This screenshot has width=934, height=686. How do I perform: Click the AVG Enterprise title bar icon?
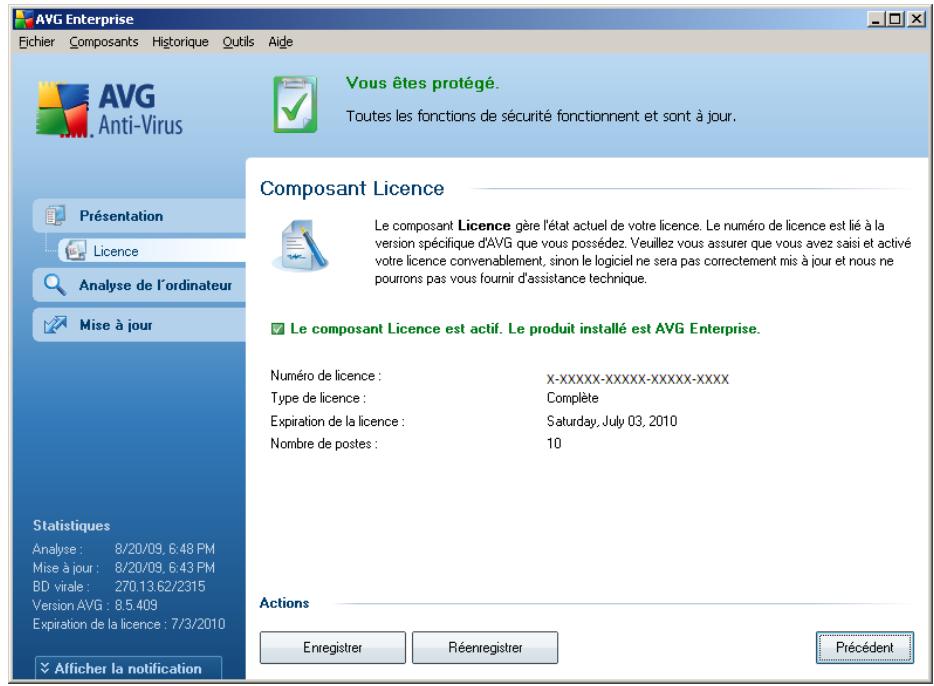[x=23, y=19]
